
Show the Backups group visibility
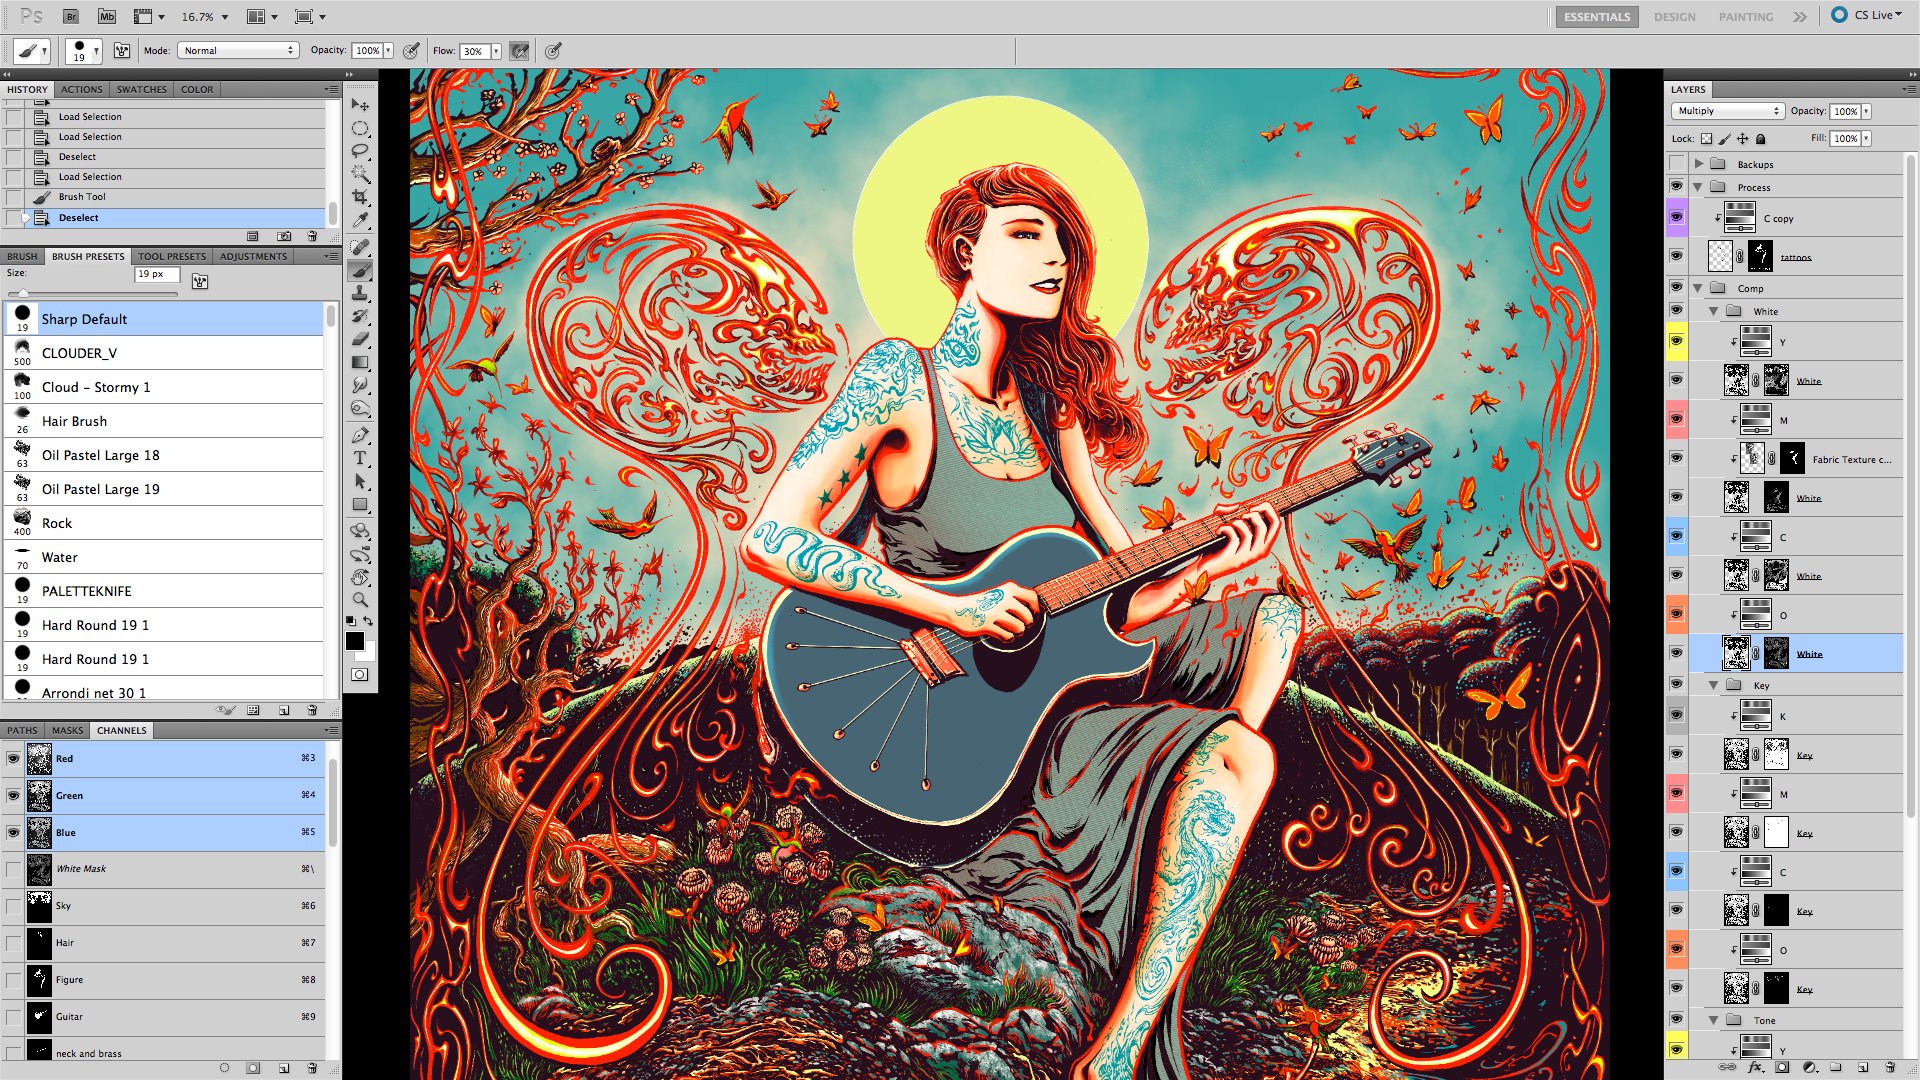tap(1676, 164)
